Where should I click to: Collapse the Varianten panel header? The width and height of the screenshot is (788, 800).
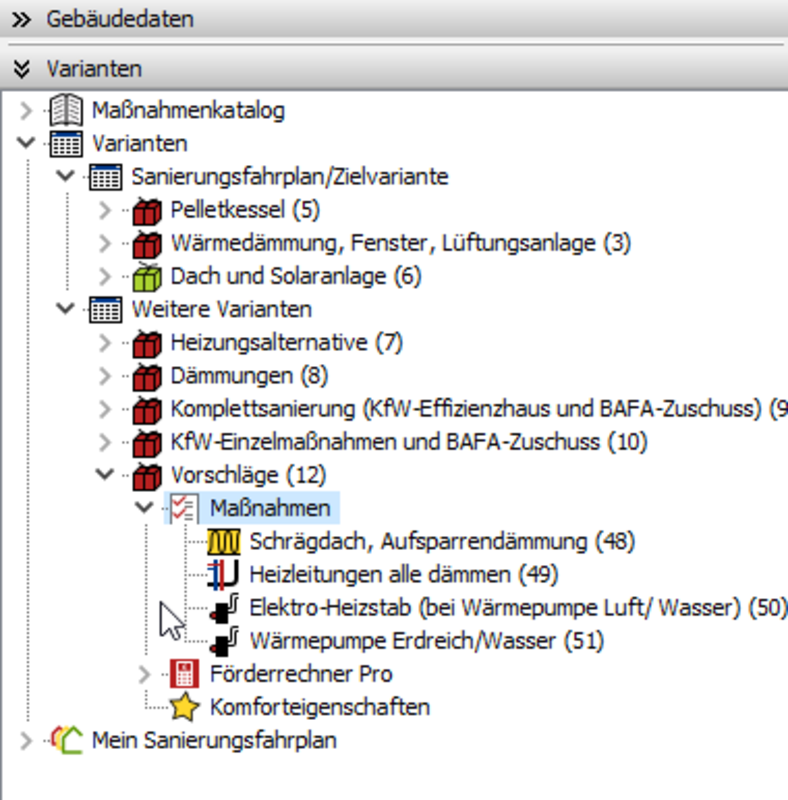click(21, 69)
